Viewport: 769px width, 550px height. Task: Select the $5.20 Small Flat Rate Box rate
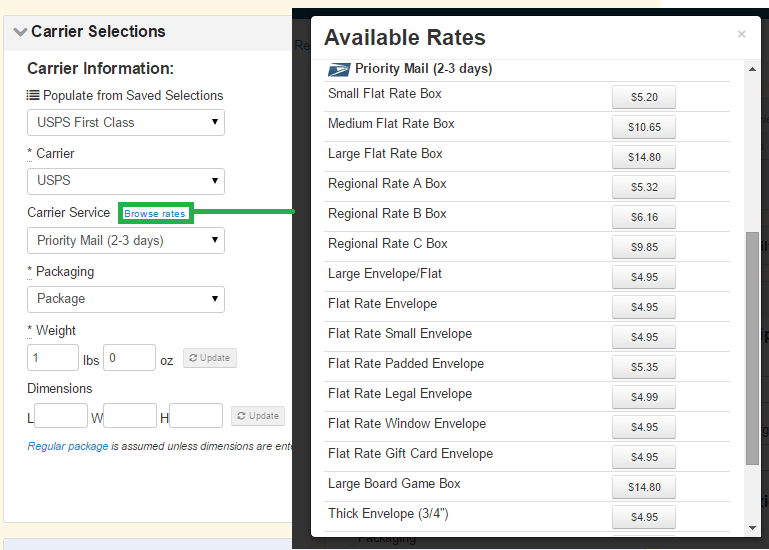click(643, 97)
